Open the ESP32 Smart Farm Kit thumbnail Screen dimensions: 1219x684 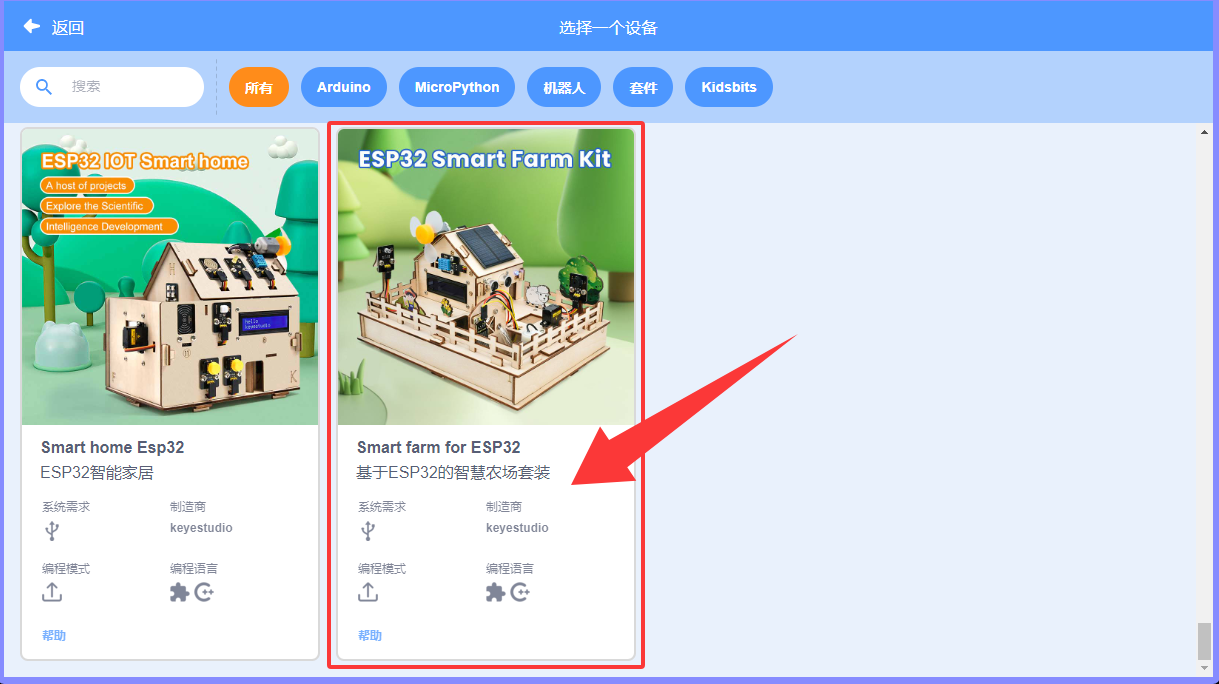486,277
